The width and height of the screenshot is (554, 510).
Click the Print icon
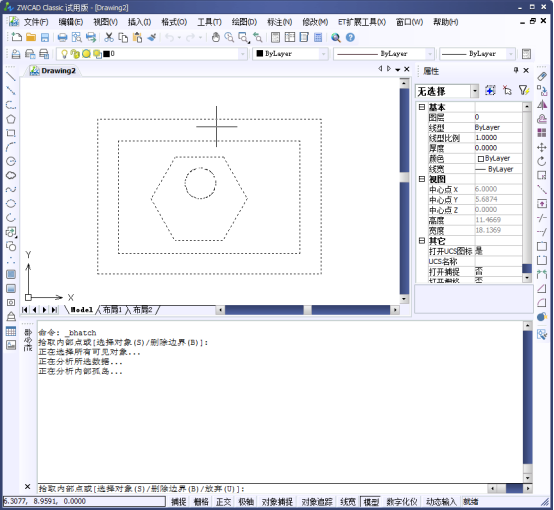[62, 37]
